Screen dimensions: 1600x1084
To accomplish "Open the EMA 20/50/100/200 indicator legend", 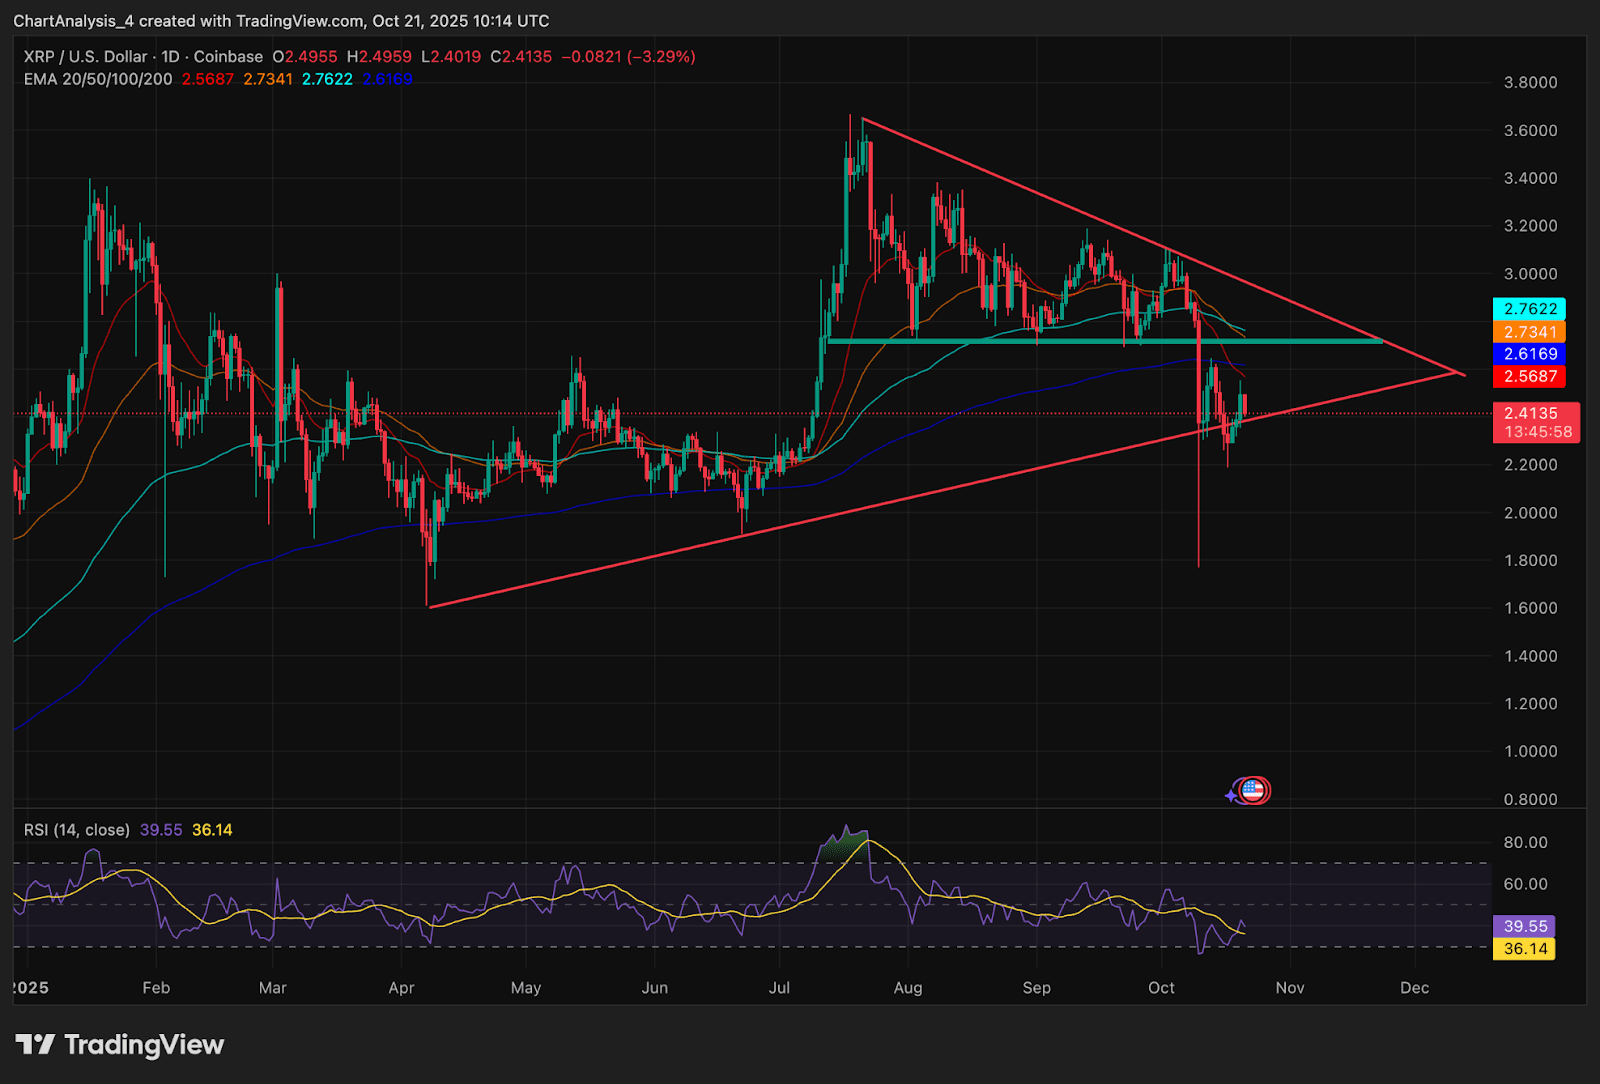I will (98, 79).
